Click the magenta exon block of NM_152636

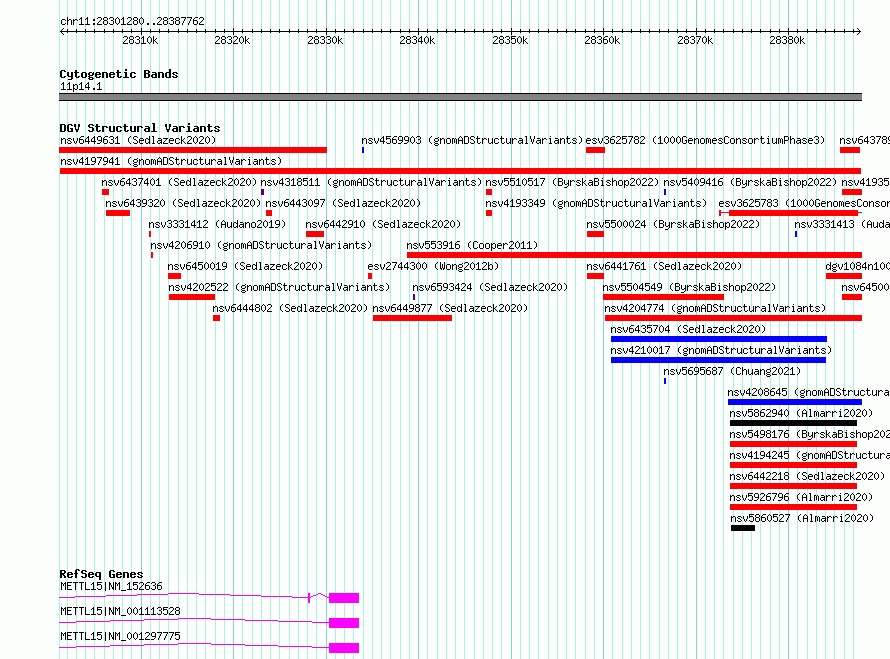(344, 598)
